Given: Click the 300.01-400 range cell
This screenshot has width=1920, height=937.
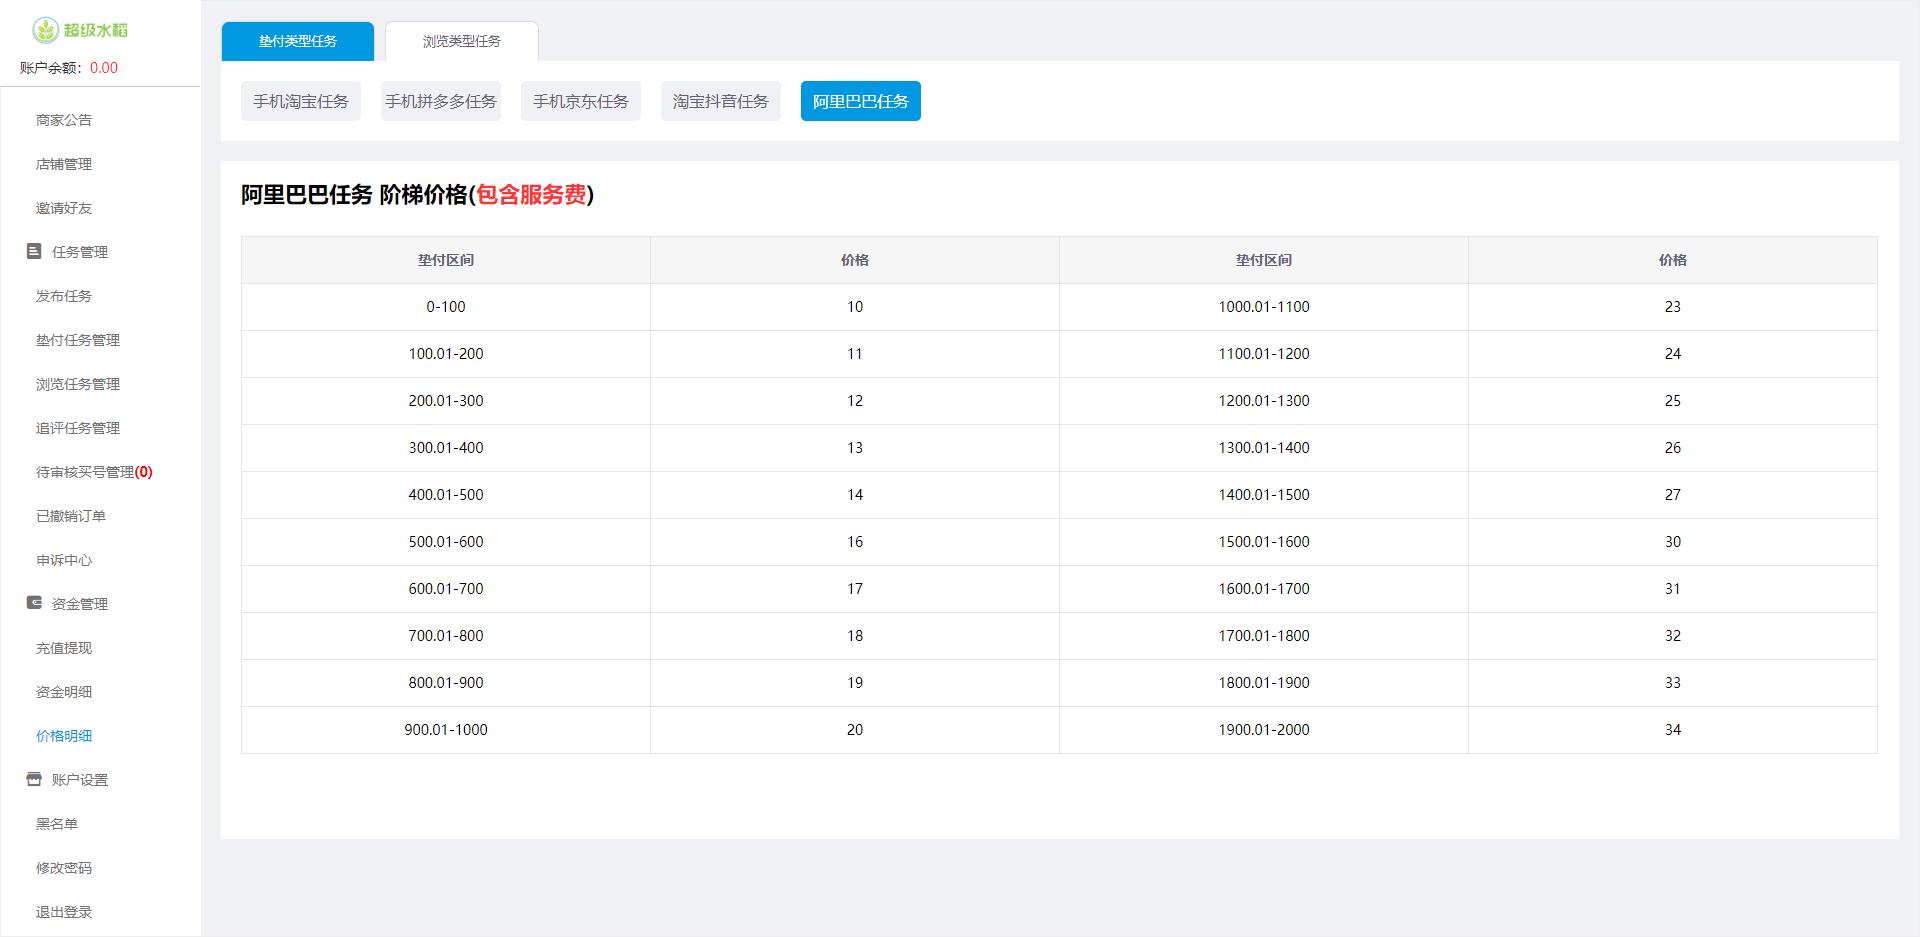Looking at the screenshot, I should 446,448.
